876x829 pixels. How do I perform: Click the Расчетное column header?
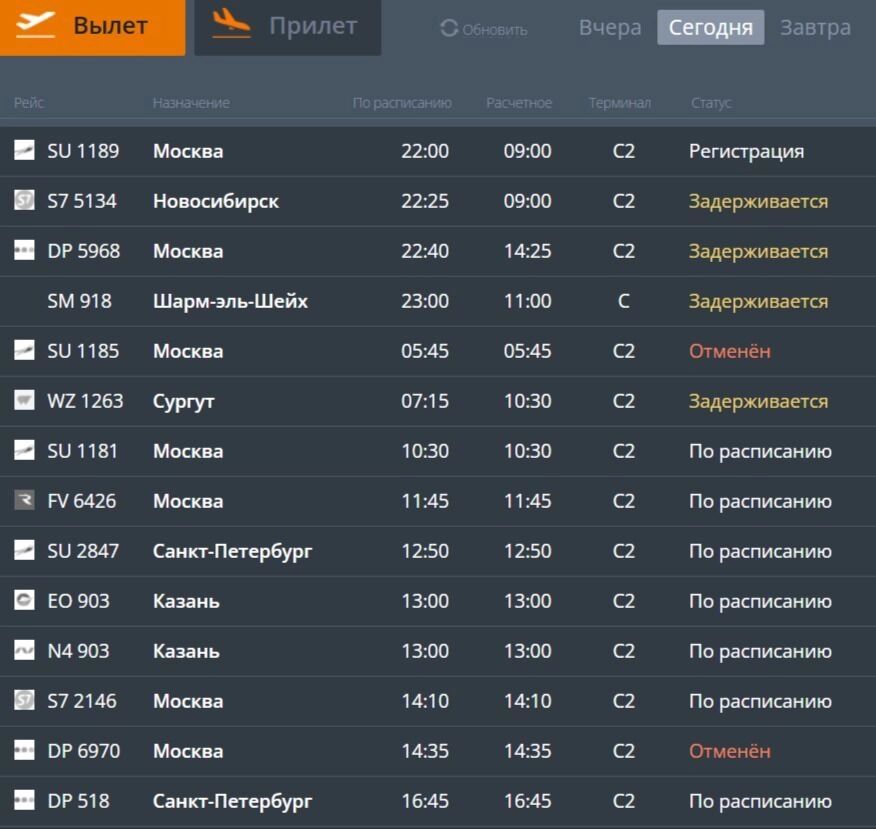tap(518, 103)
